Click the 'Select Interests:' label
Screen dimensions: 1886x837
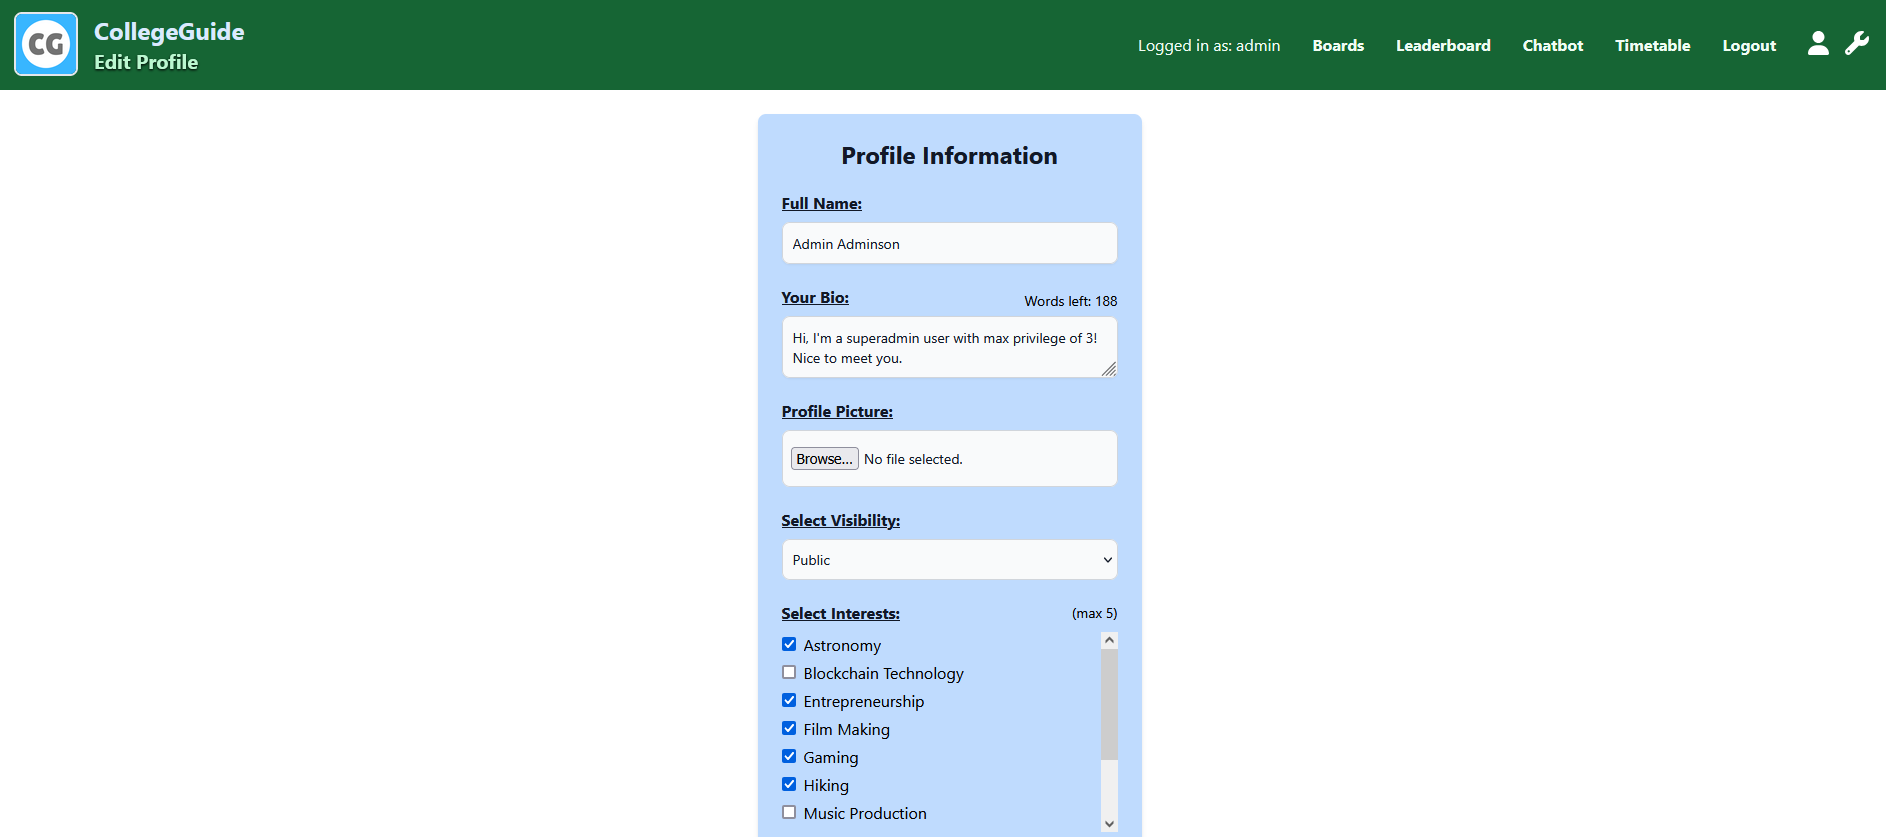coord(840,614)
